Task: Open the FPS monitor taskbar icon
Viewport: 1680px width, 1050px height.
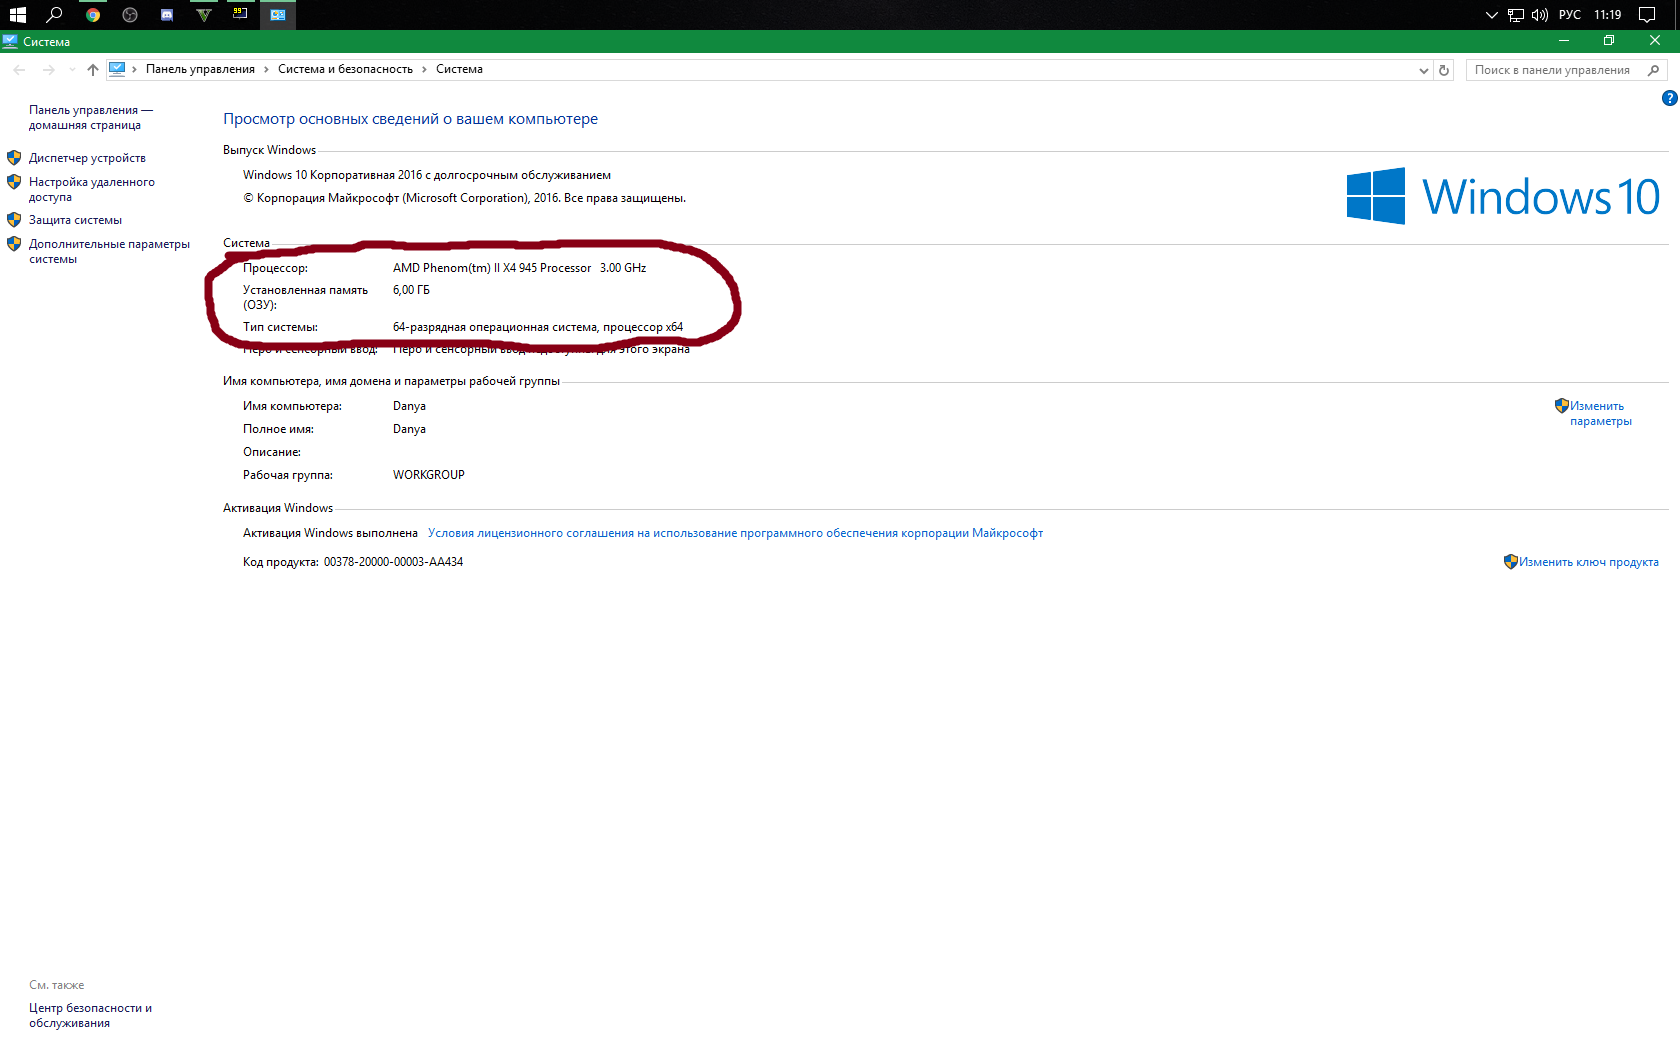Action: [x=240, y=14]
